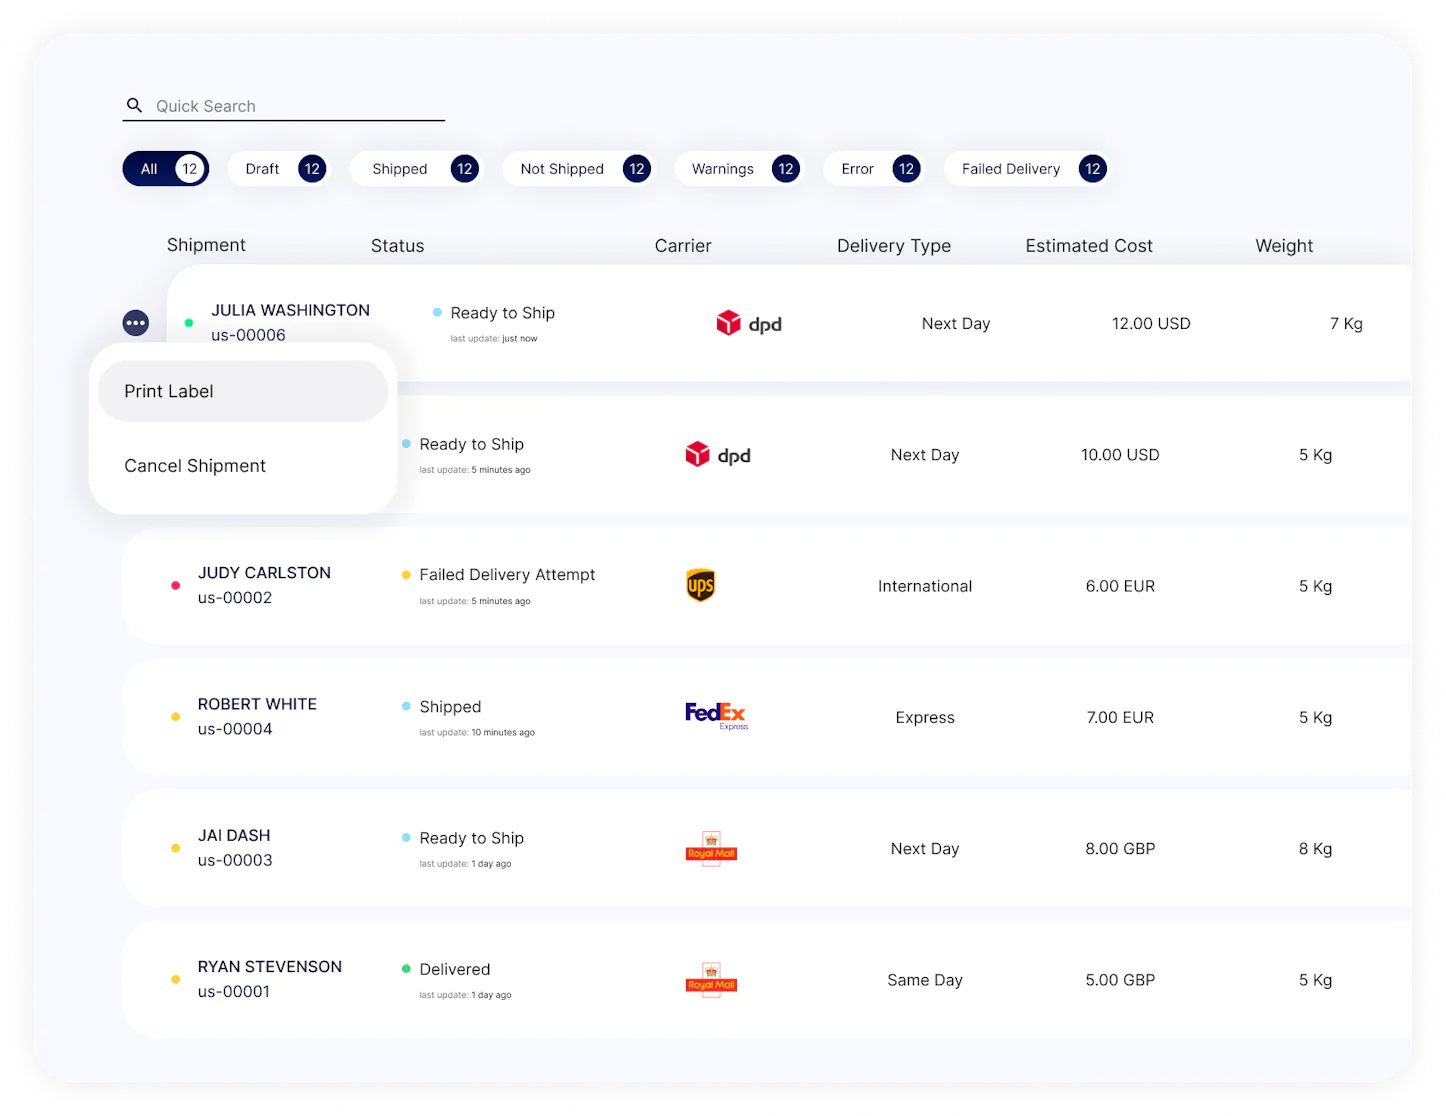Viewport: 1446px width, 1116px height.
Task: Click the 12.00 USD estimated cost
Action: (x=1151, y=323)
